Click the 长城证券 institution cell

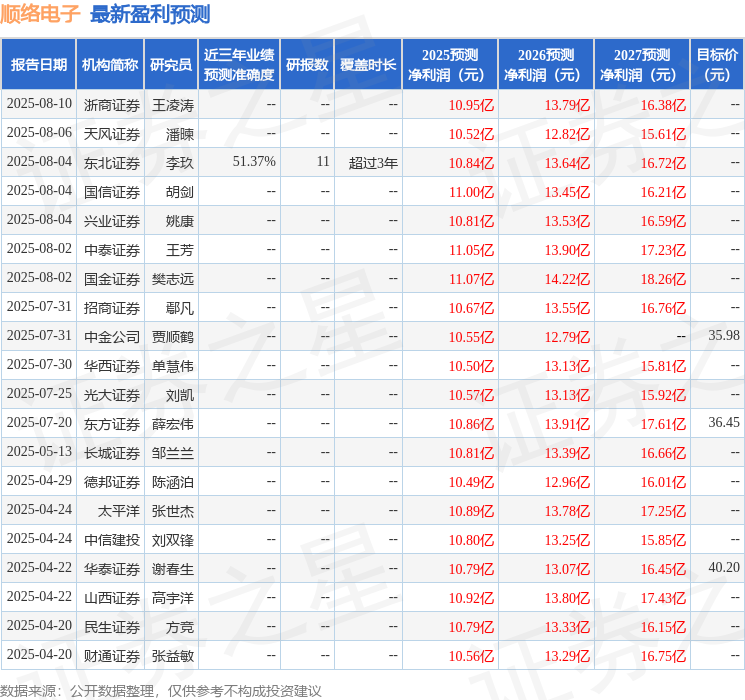pyautogui.click(x=112, y=453)
